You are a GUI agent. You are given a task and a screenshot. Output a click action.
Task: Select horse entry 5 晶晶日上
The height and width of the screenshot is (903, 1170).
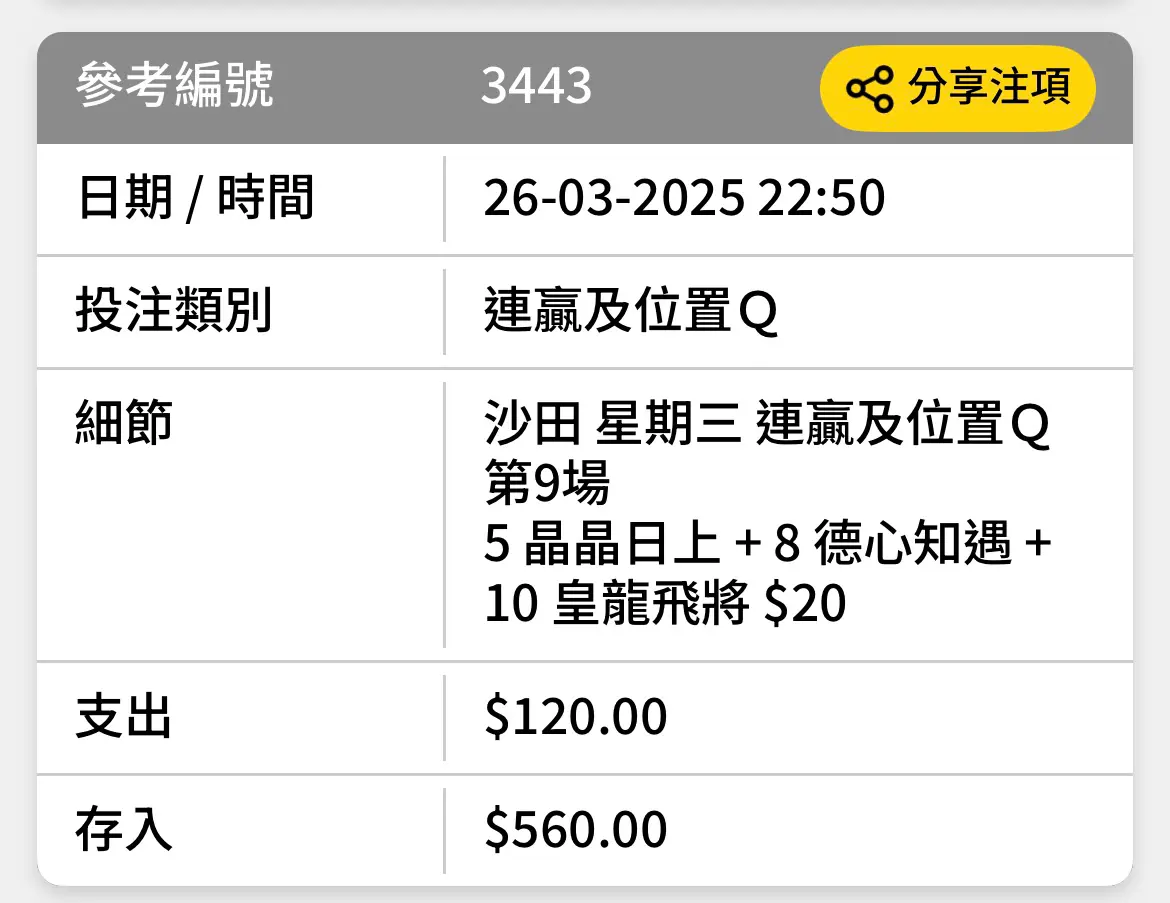(601, 543)
